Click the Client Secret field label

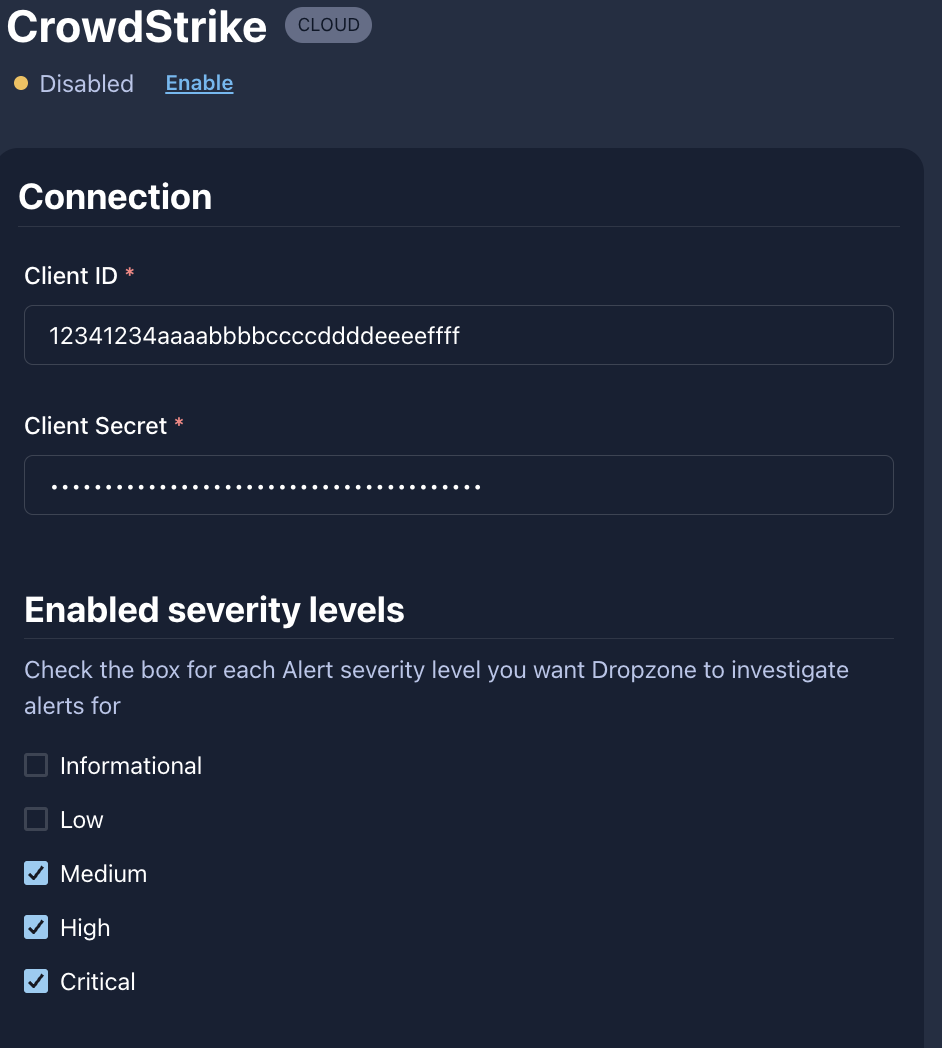[x=95, y=426]
